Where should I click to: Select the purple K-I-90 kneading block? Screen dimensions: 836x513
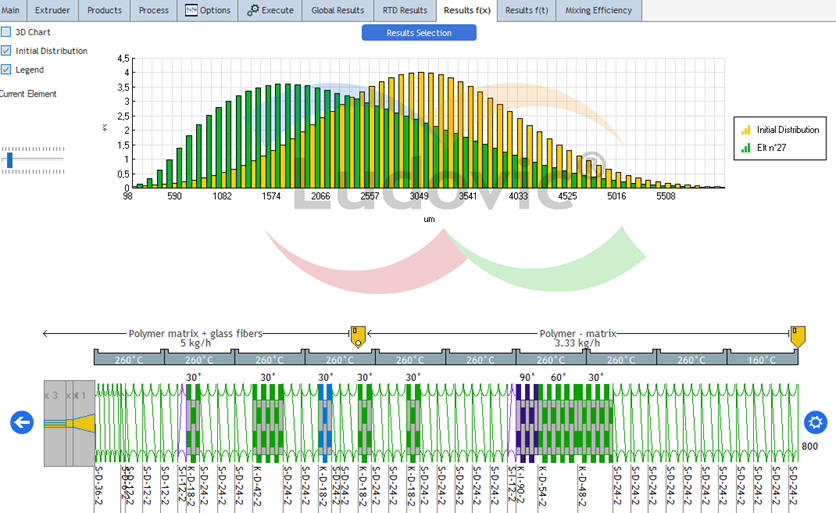[x=528, y=423]
